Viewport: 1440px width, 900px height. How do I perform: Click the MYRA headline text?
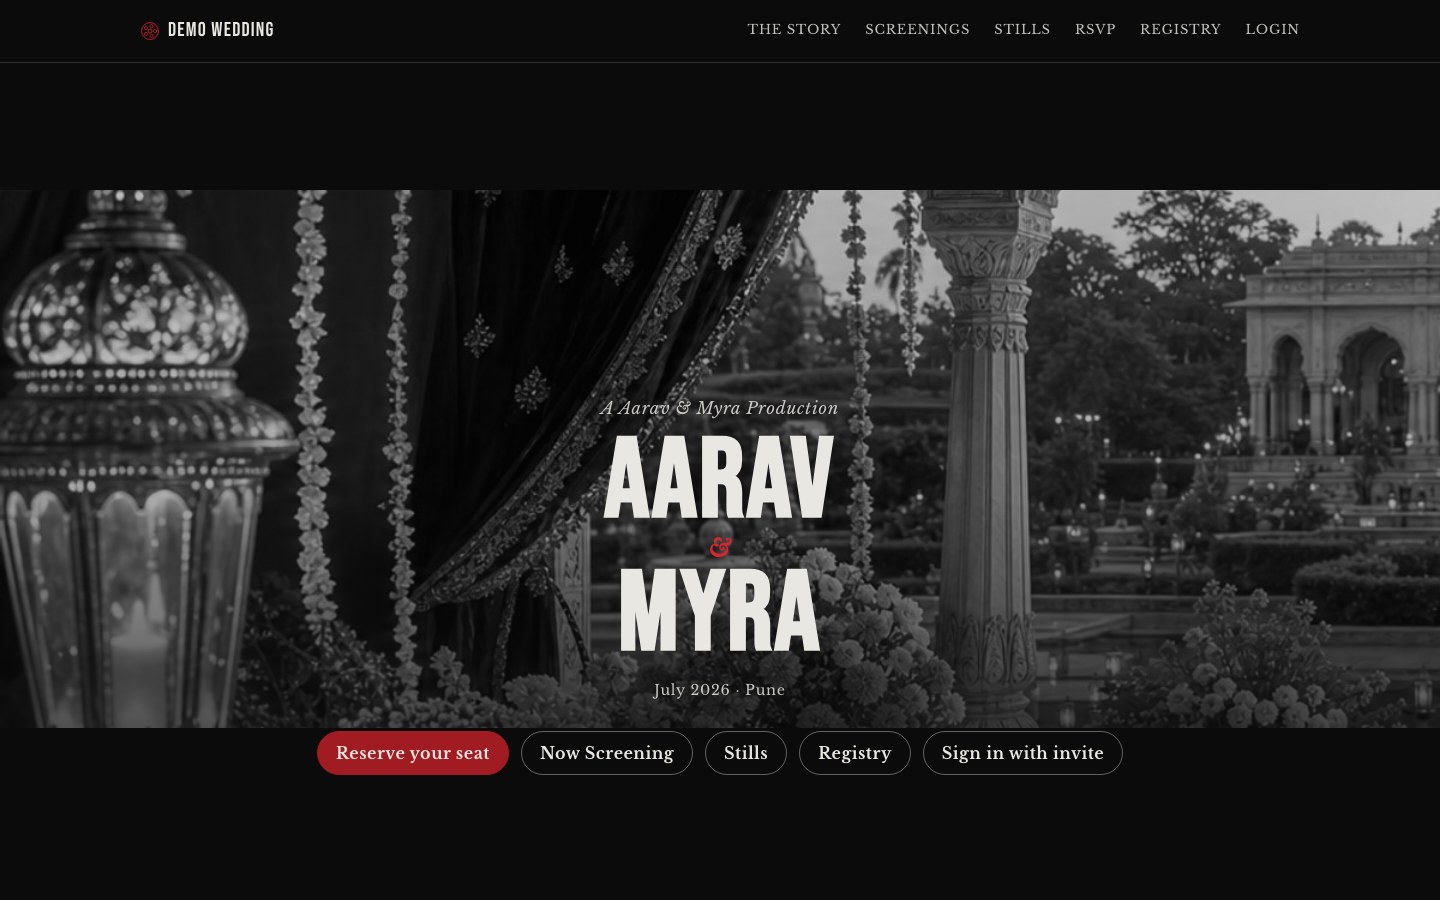[719, 610]
